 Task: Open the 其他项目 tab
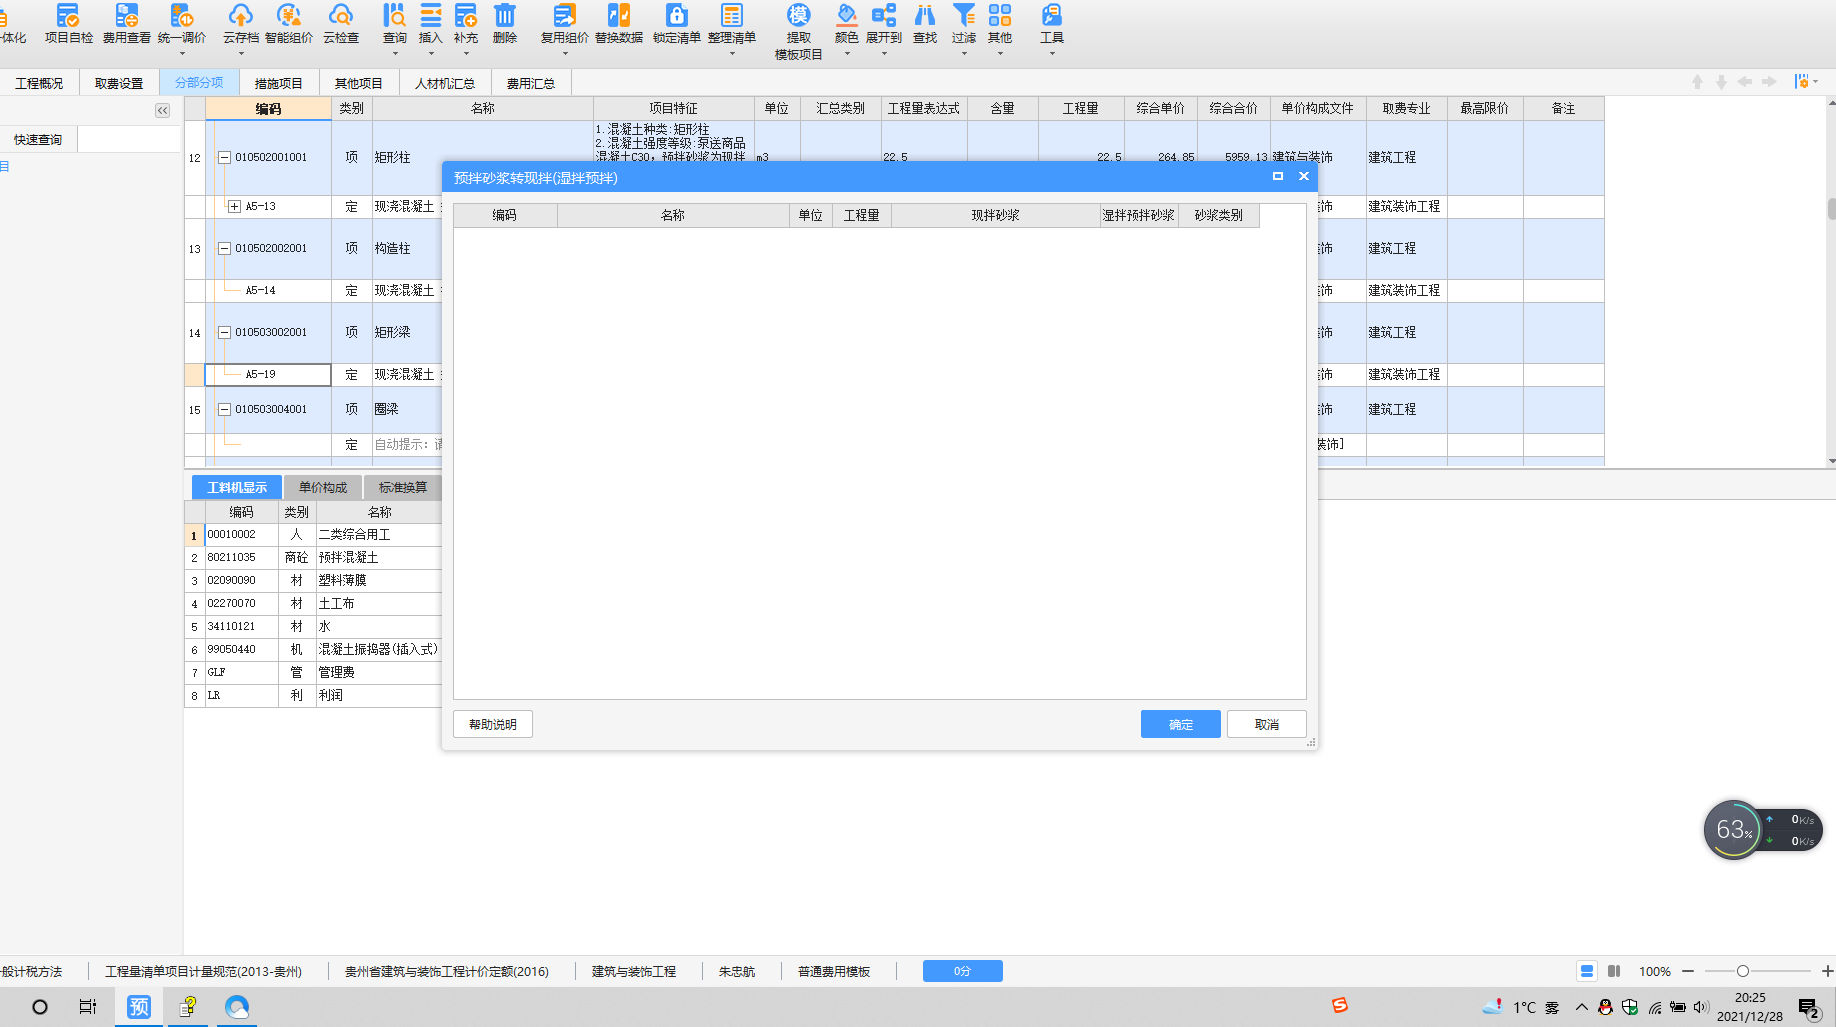tap(359, 83)
